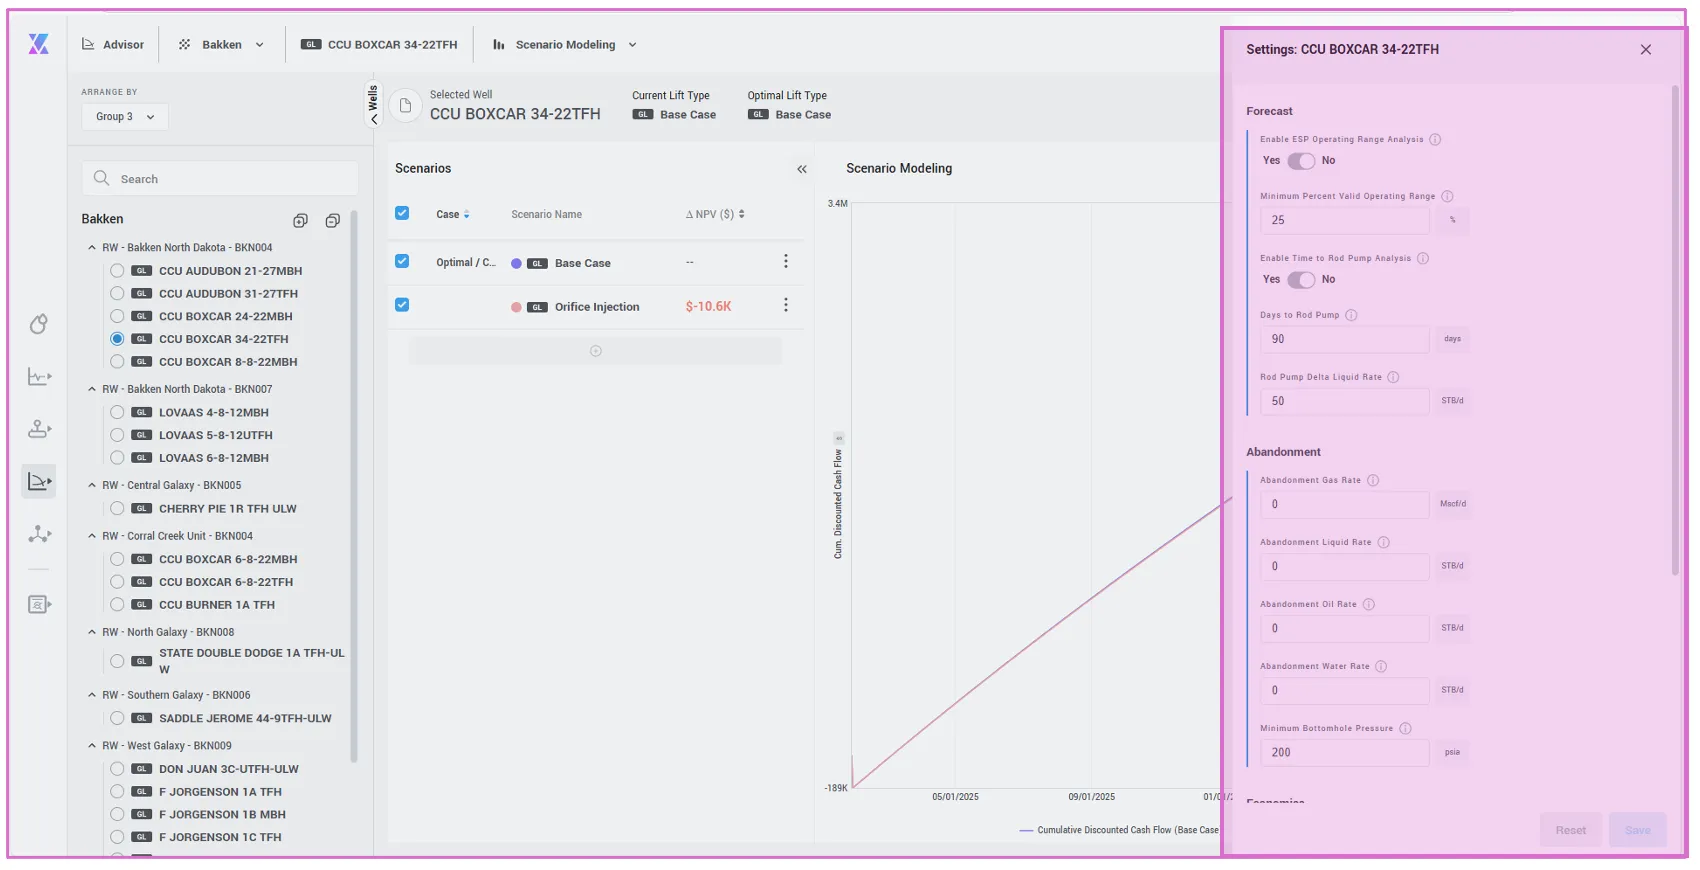Select LOVAAS 4-8-12MBH radio button
Viewport: 1700px width, 870px height.
click(117, 412)
